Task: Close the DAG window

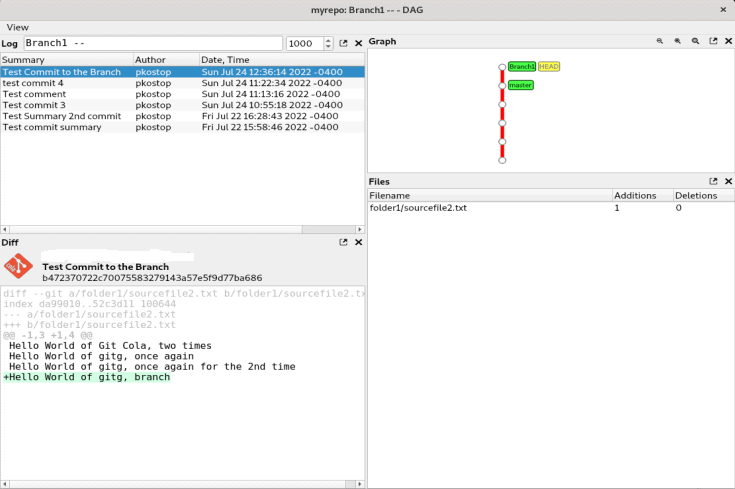Action: pyautogui.click(x=723, y=9)
